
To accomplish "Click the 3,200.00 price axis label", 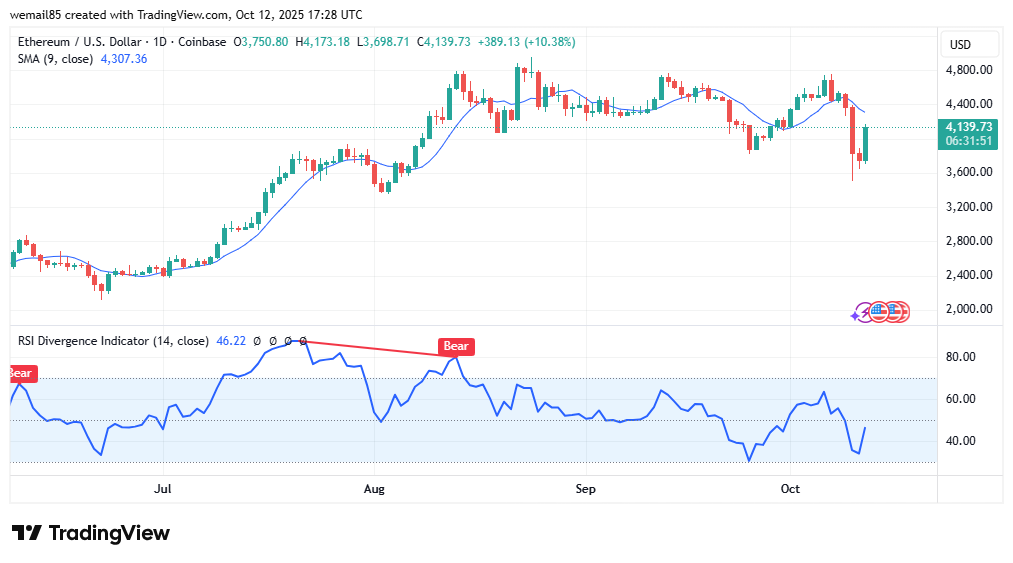I will pyautogui.click(x=969, y=207).
